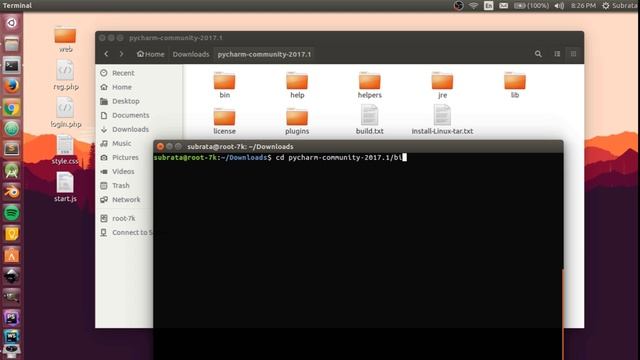Click the battery 100% indicator
Image resolution: width=640 pixels, height=360 pixels.
point(531,5)
